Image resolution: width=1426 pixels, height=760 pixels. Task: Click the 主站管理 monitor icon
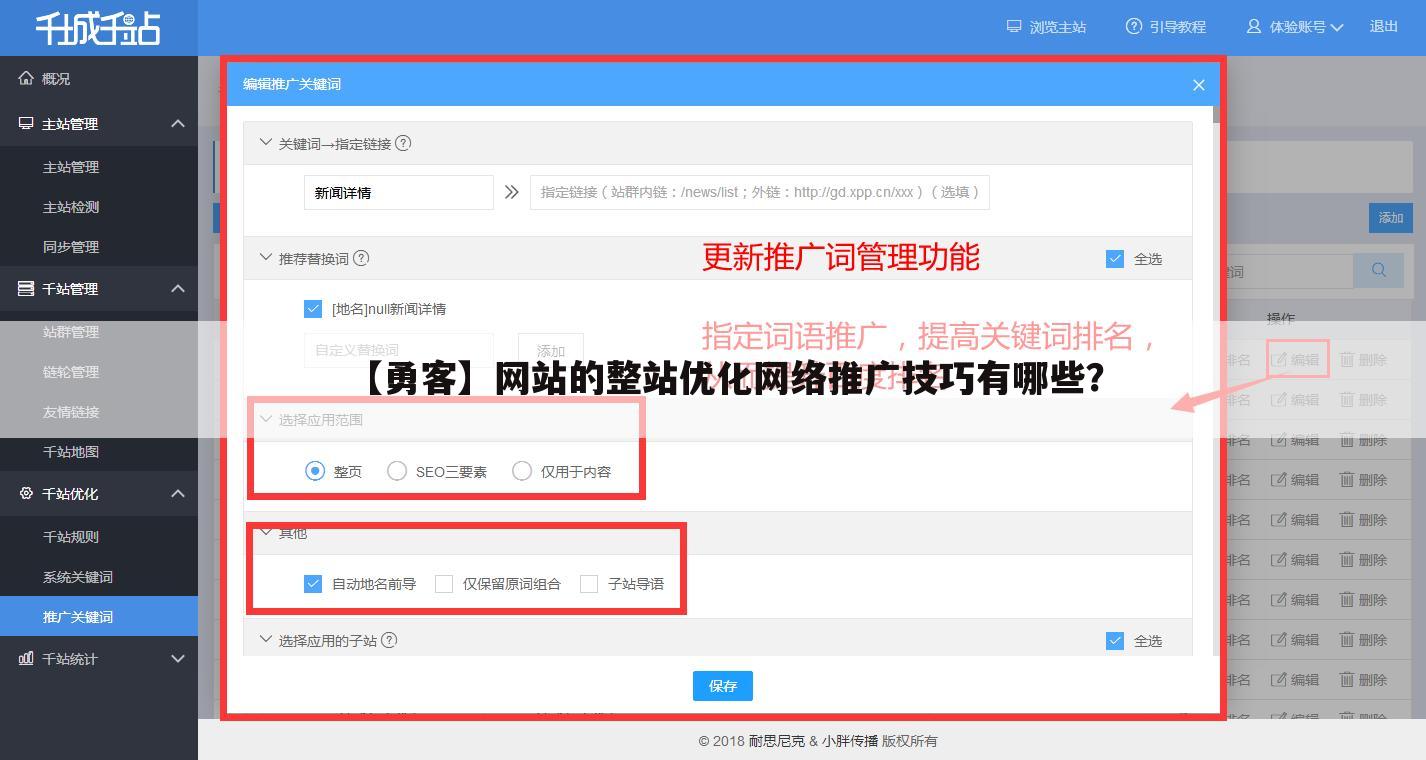(26, 123)
